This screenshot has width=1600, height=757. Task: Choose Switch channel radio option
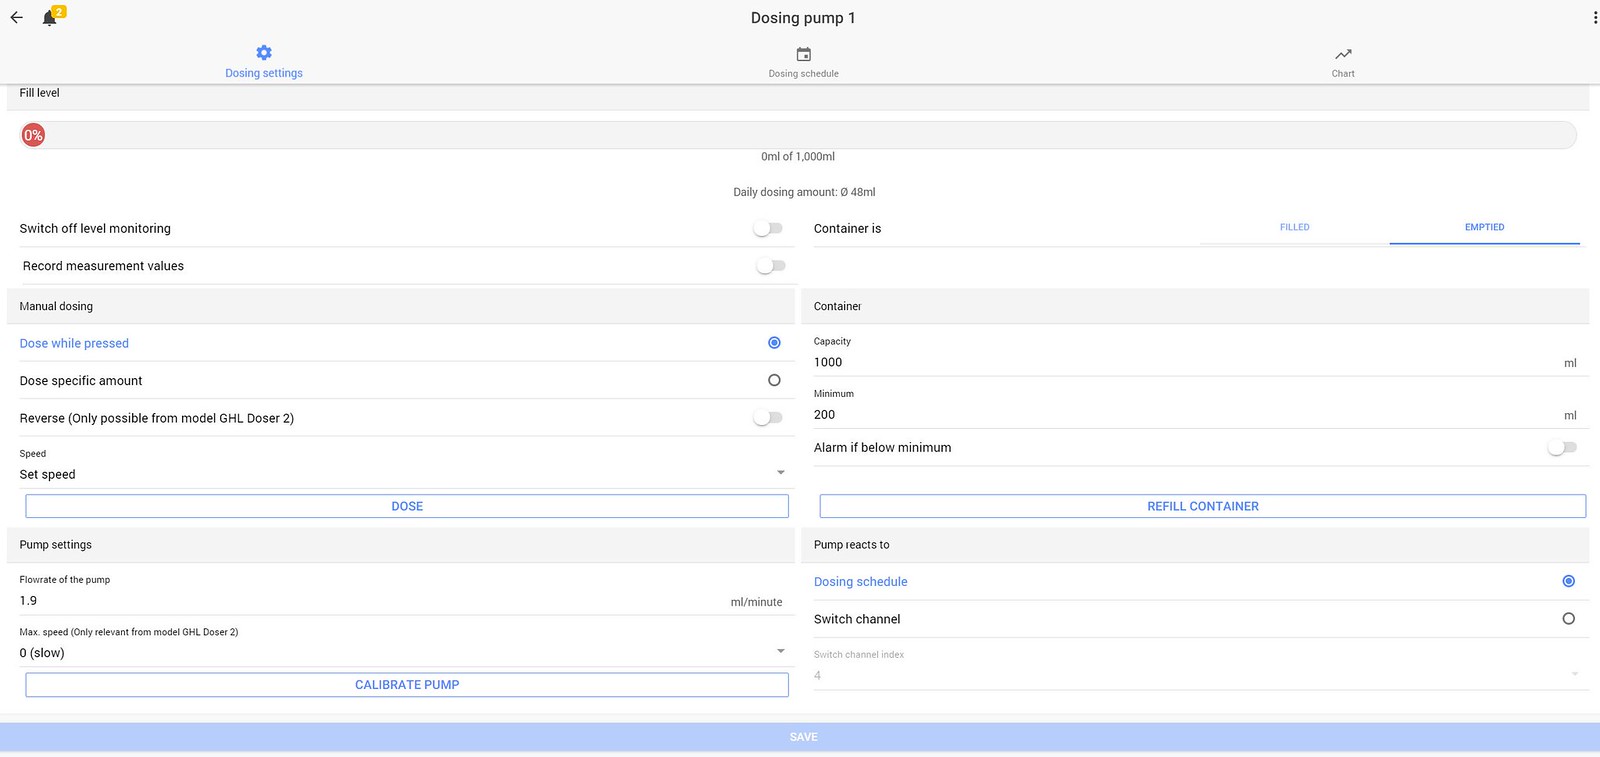point(1568,619)
